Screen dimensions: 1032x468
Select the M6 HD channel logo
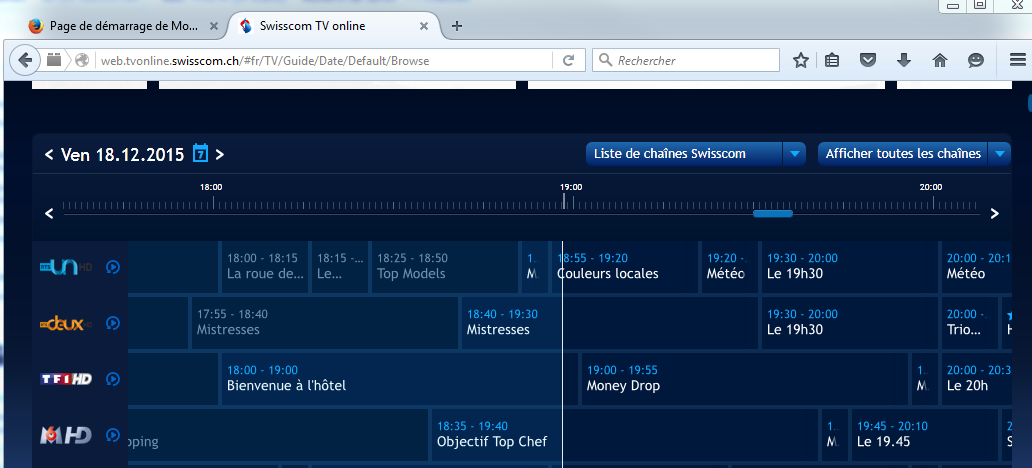(x=65, y=435)
